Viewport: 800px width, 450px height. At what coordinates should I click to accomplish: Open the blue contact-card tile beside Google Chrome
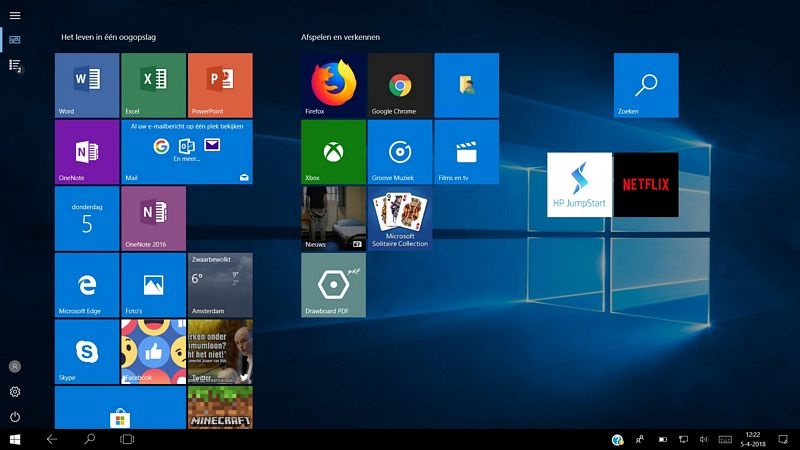[466, 85]
